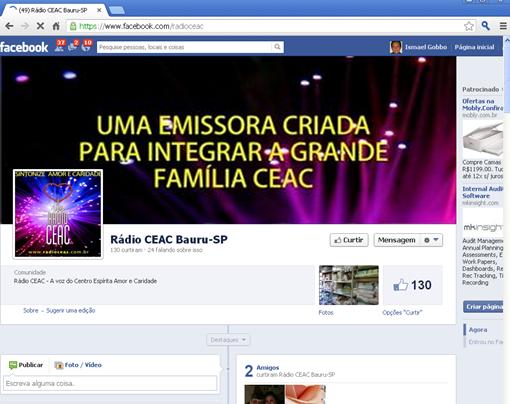Click the Criar página button

[x=483, y=307]
